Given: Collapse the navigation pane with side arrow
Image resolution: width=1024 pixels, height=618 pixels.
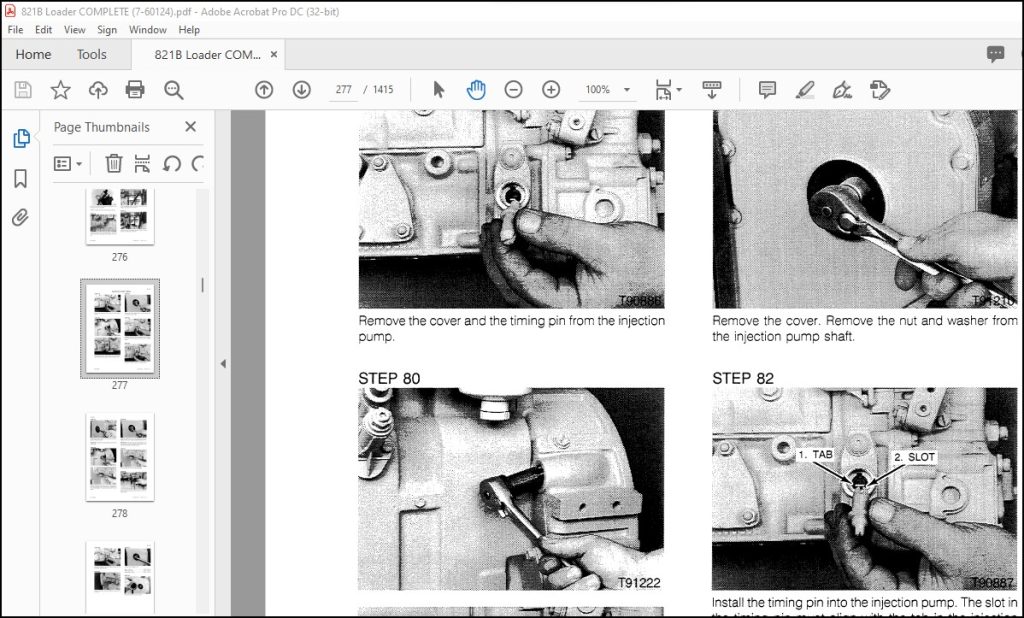Looking at the screenshot, I should (223, 364).
